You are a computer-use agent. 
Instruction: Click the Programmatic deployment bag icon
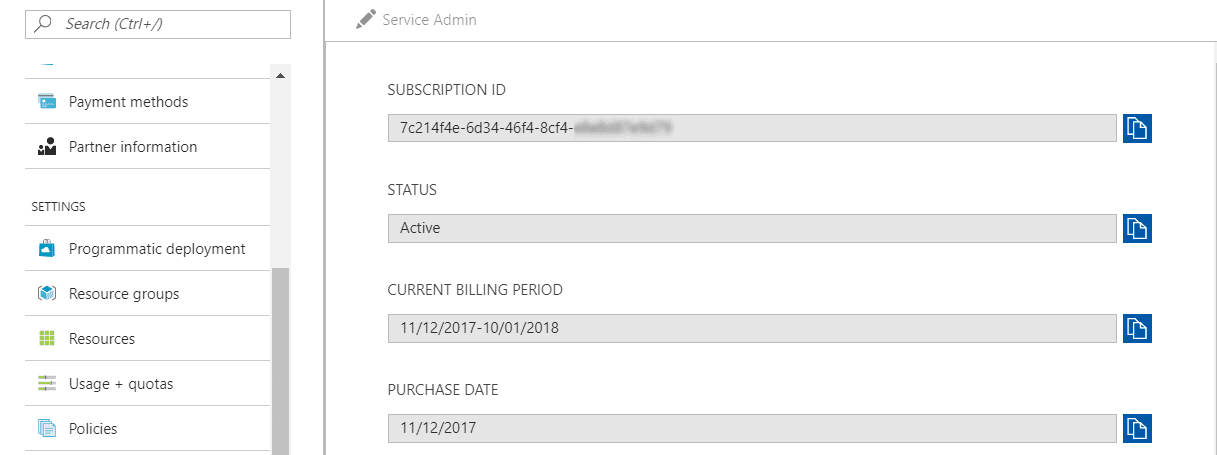click(46, 249)
